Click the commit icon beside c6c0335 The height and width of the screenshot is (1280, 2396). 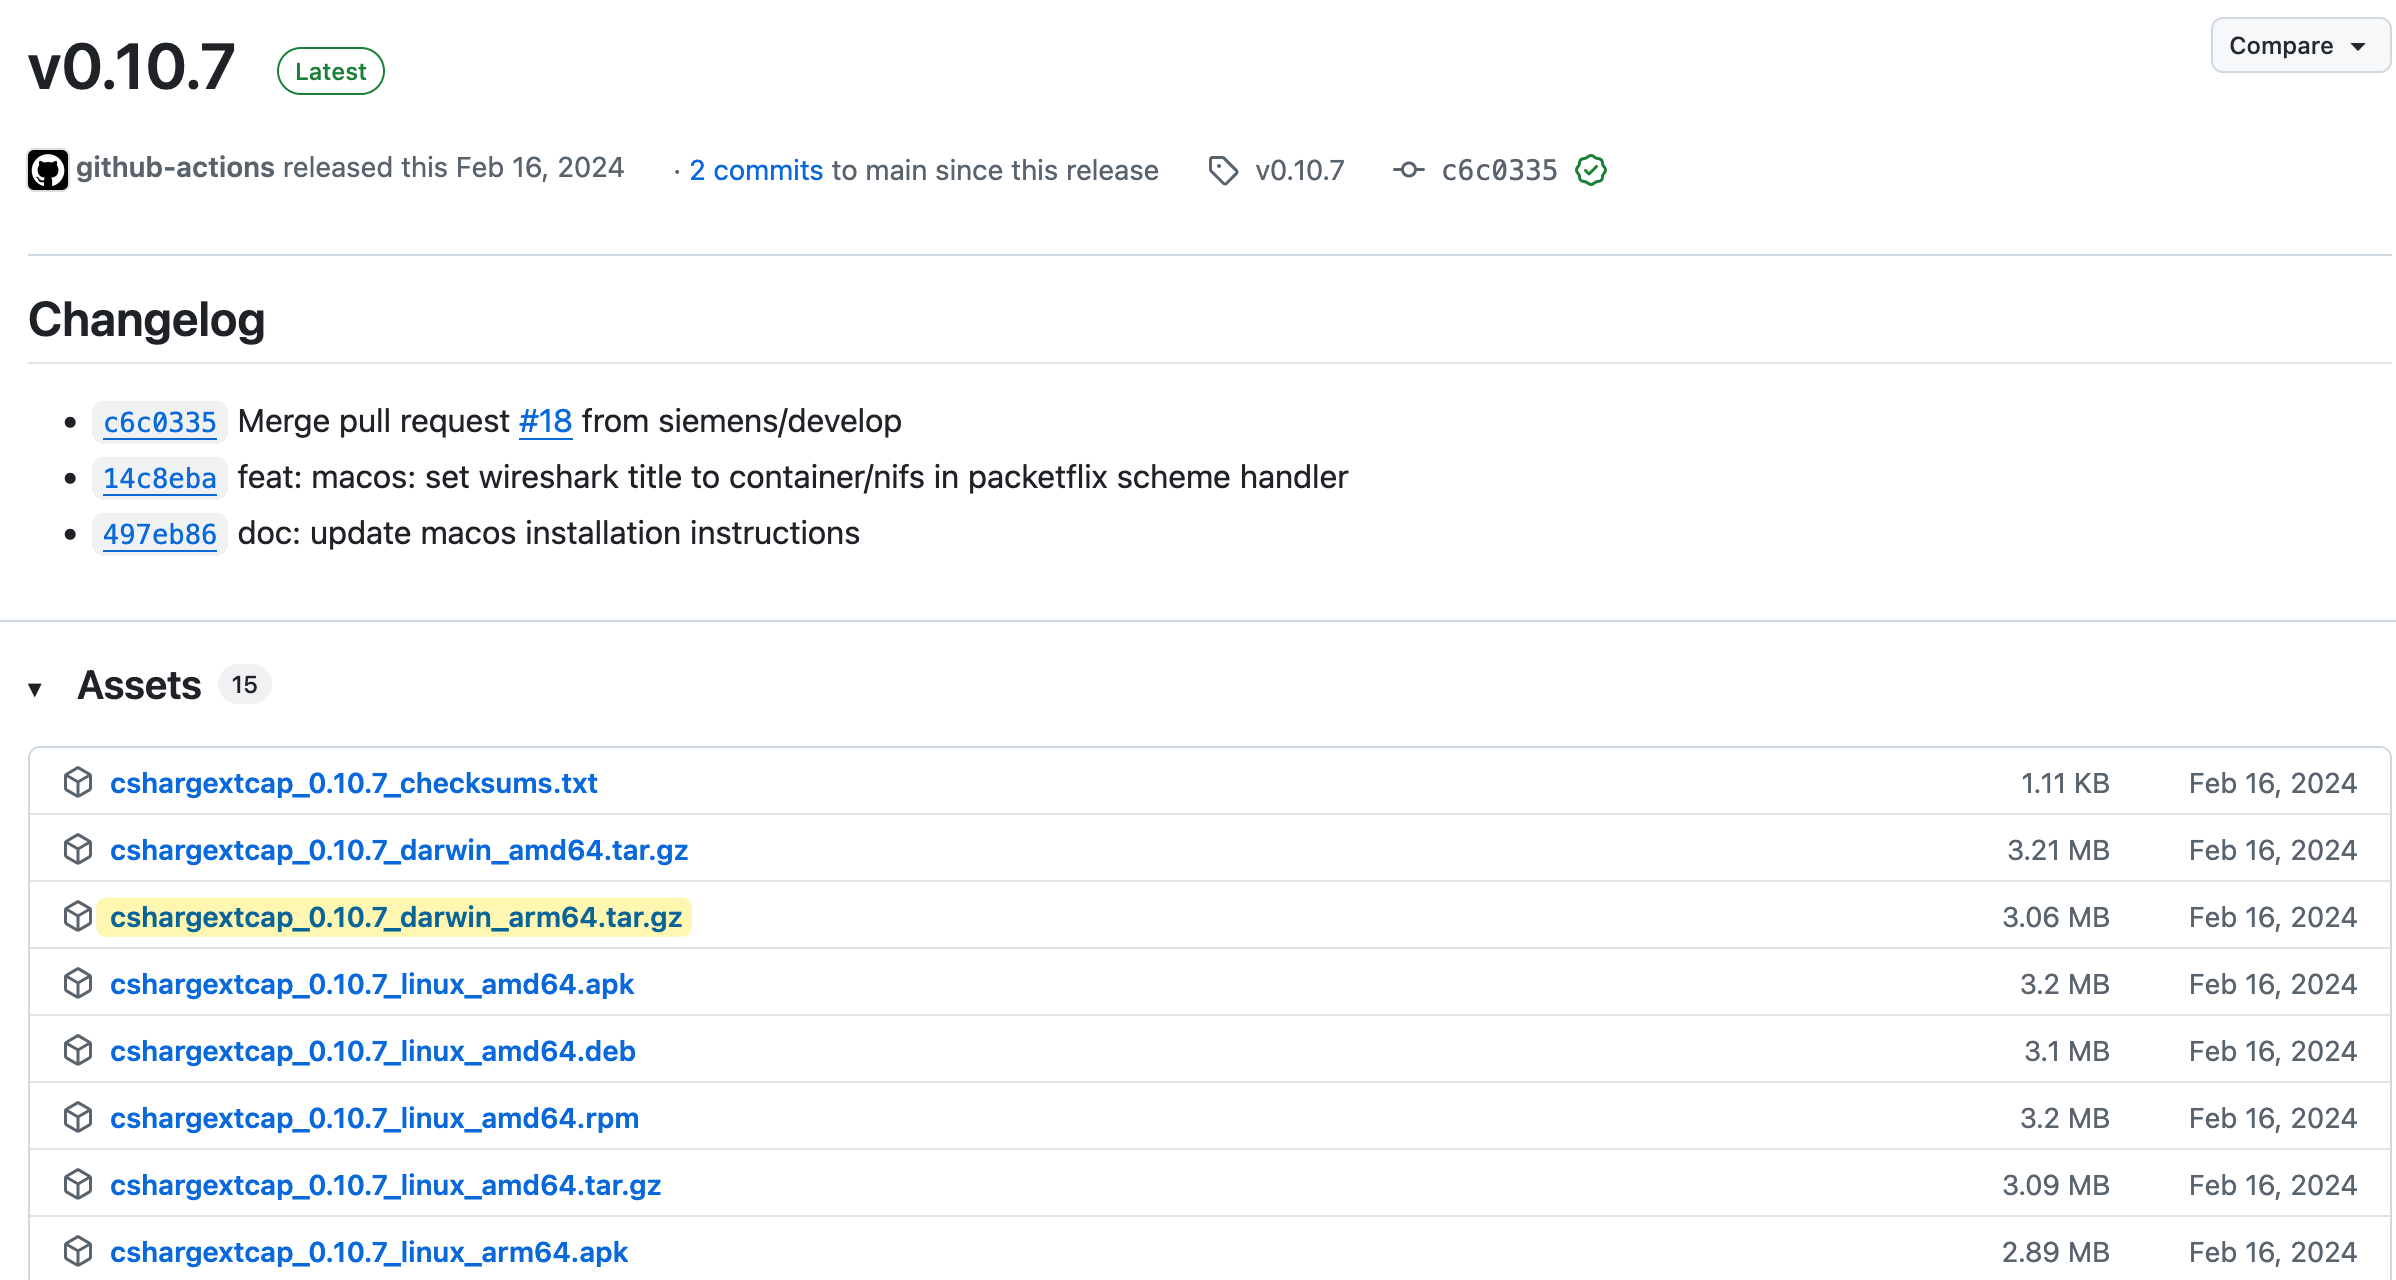coord(1408,170)
